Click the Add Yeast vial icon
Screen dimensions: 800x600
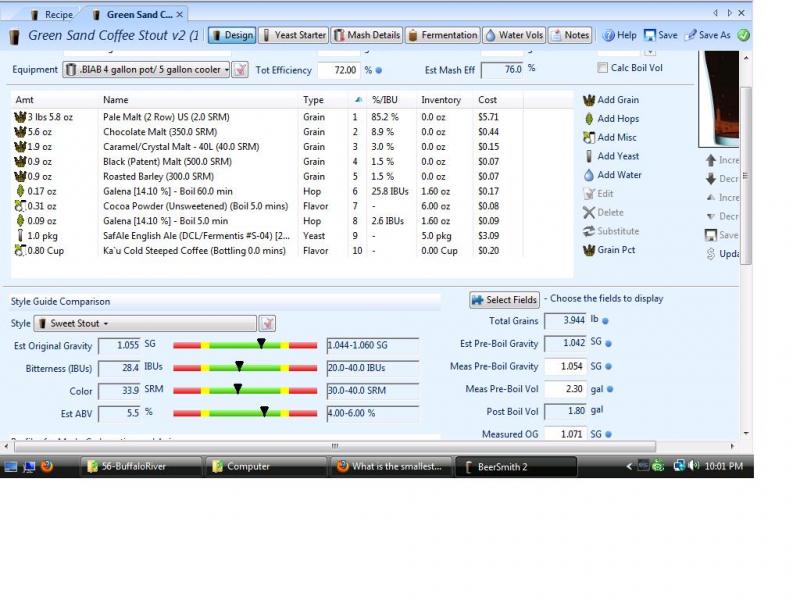click(589, 156)
